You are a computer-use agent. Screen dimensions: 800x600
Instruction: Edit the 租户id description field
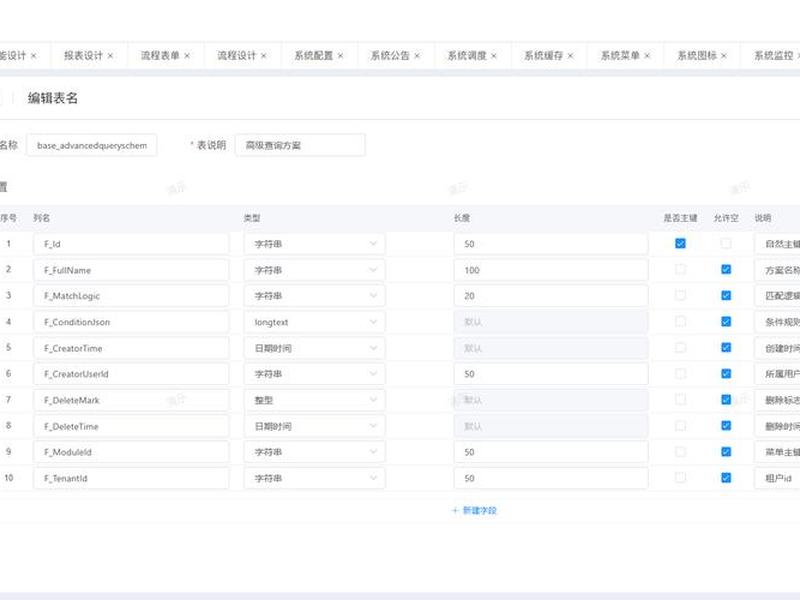coord(777,478)
